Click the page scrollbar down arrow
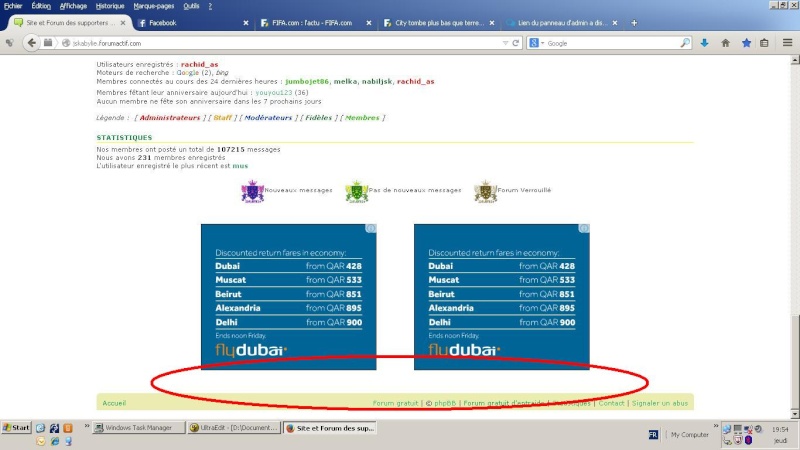Image resolution: width=800 pixels, height=450 pixels. click(795, 414)
